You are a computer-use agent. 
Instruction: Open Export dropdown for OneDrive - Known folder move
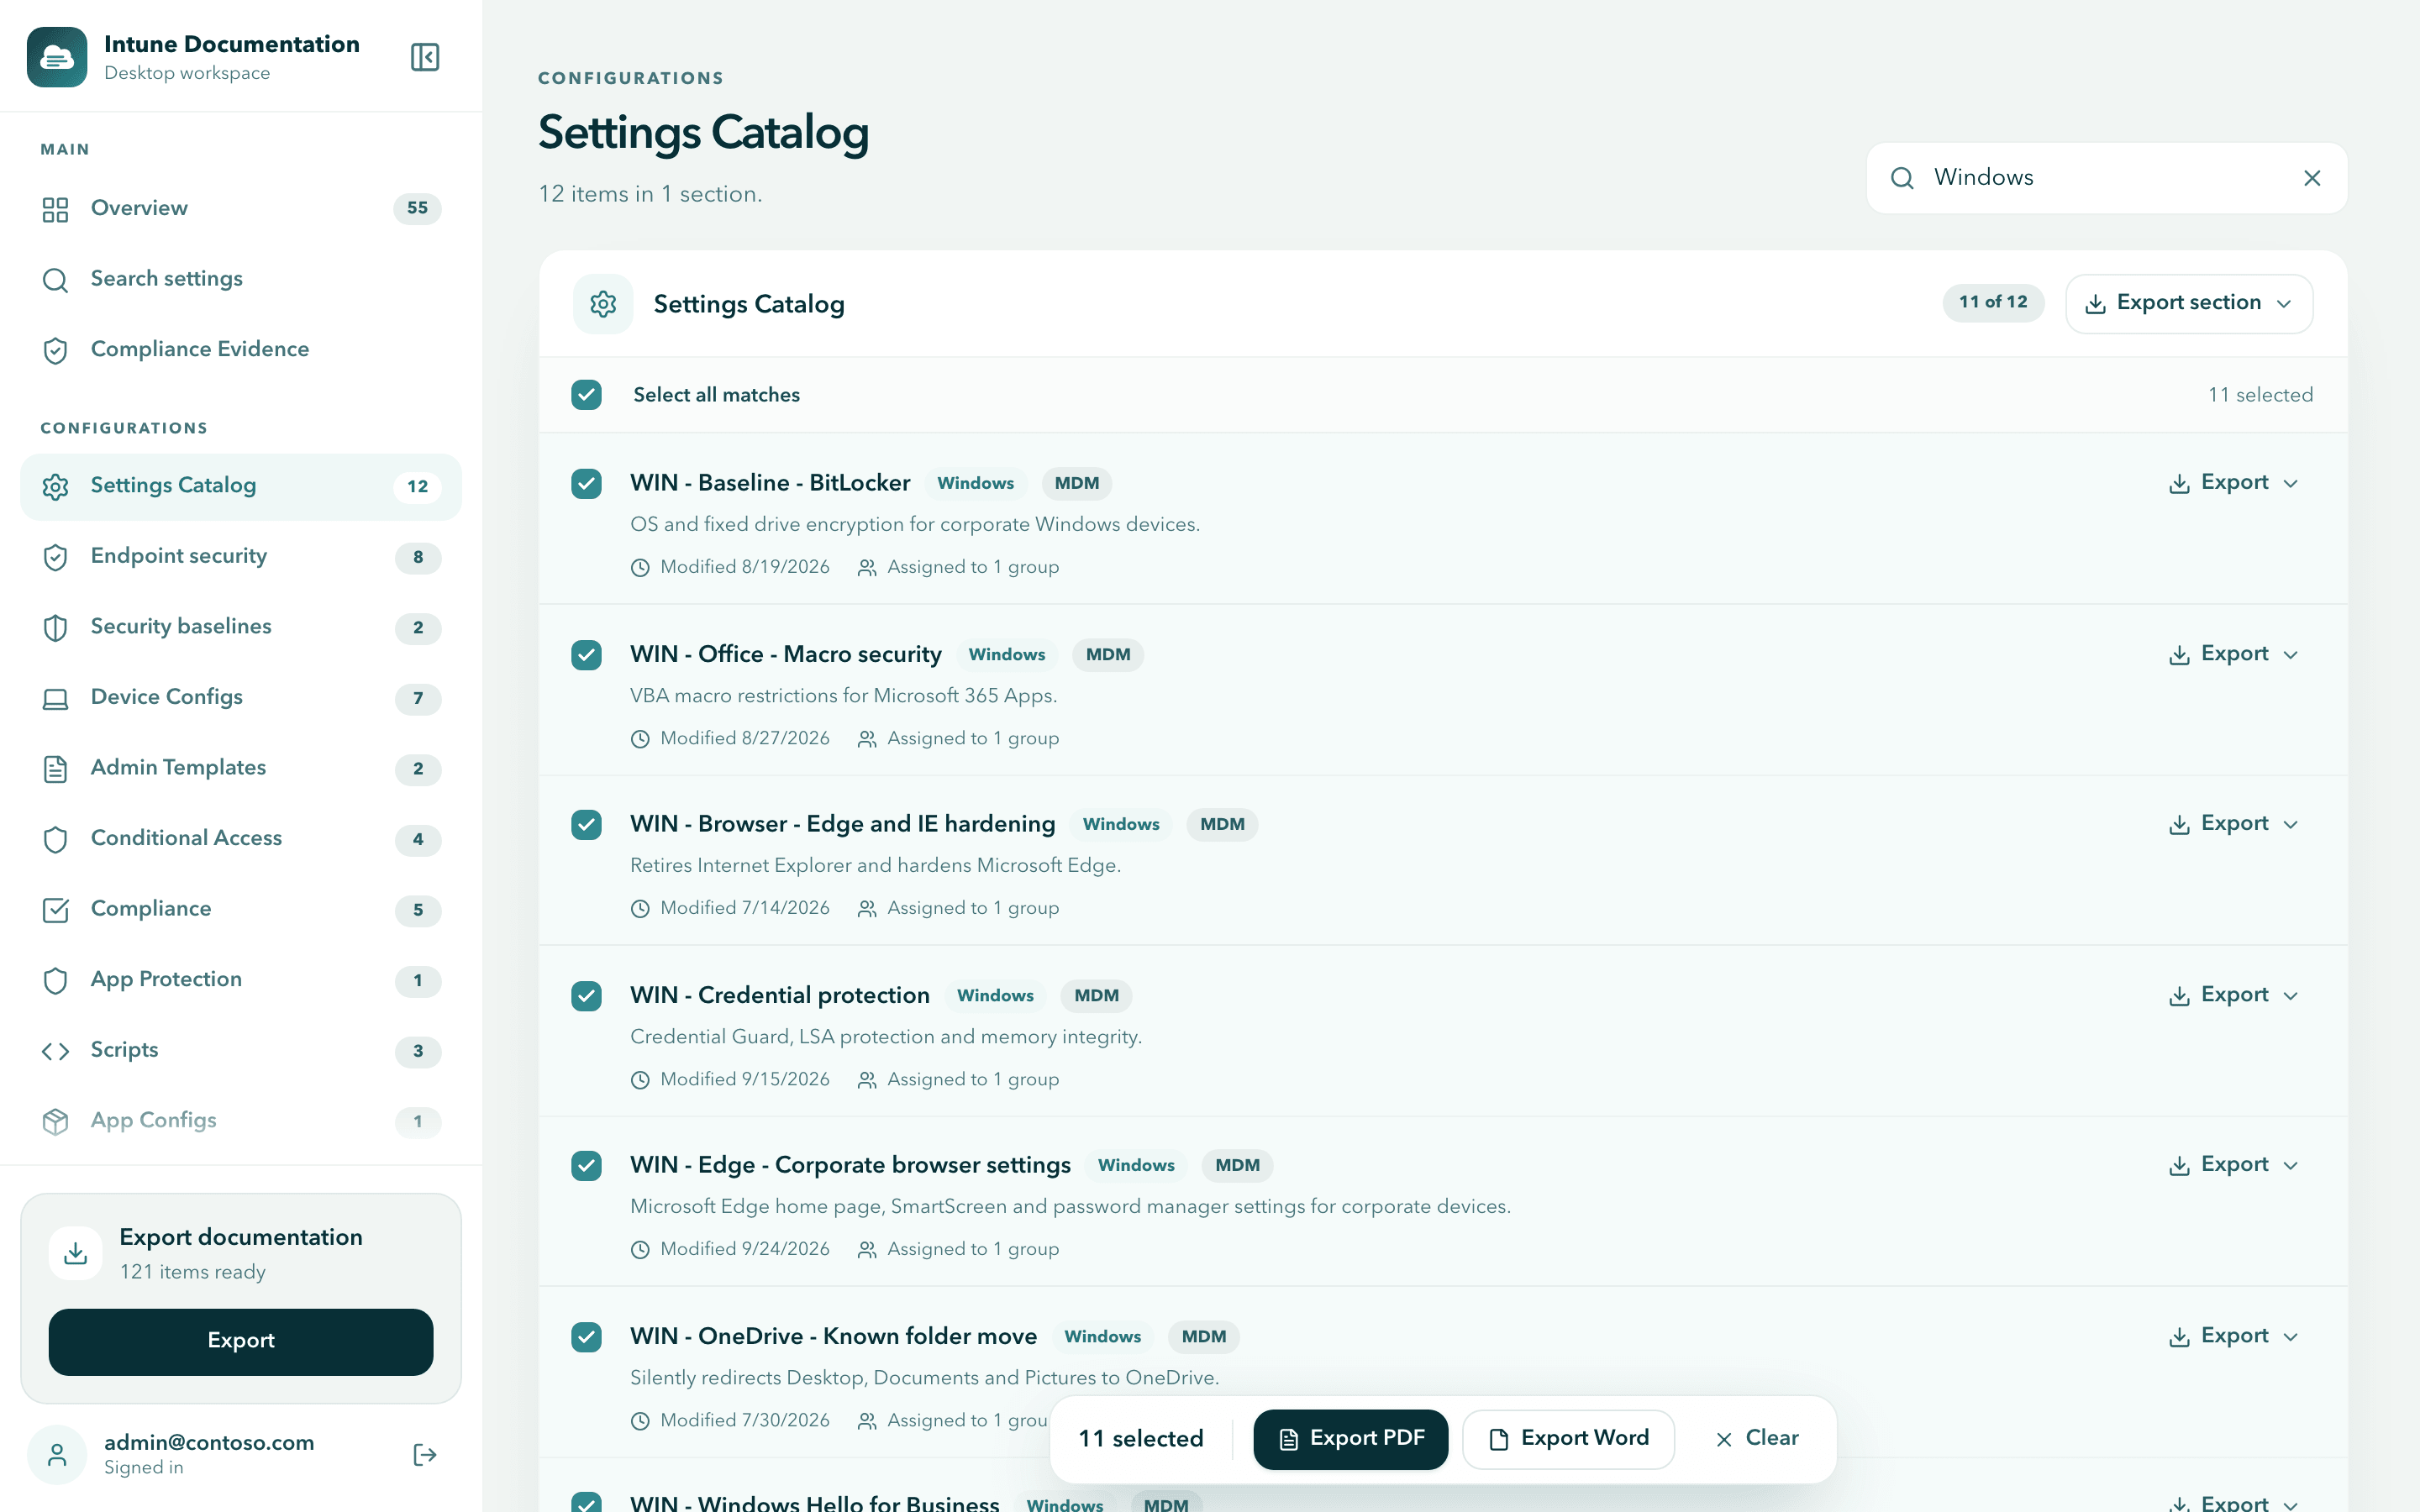[x=2234, y=1336]
